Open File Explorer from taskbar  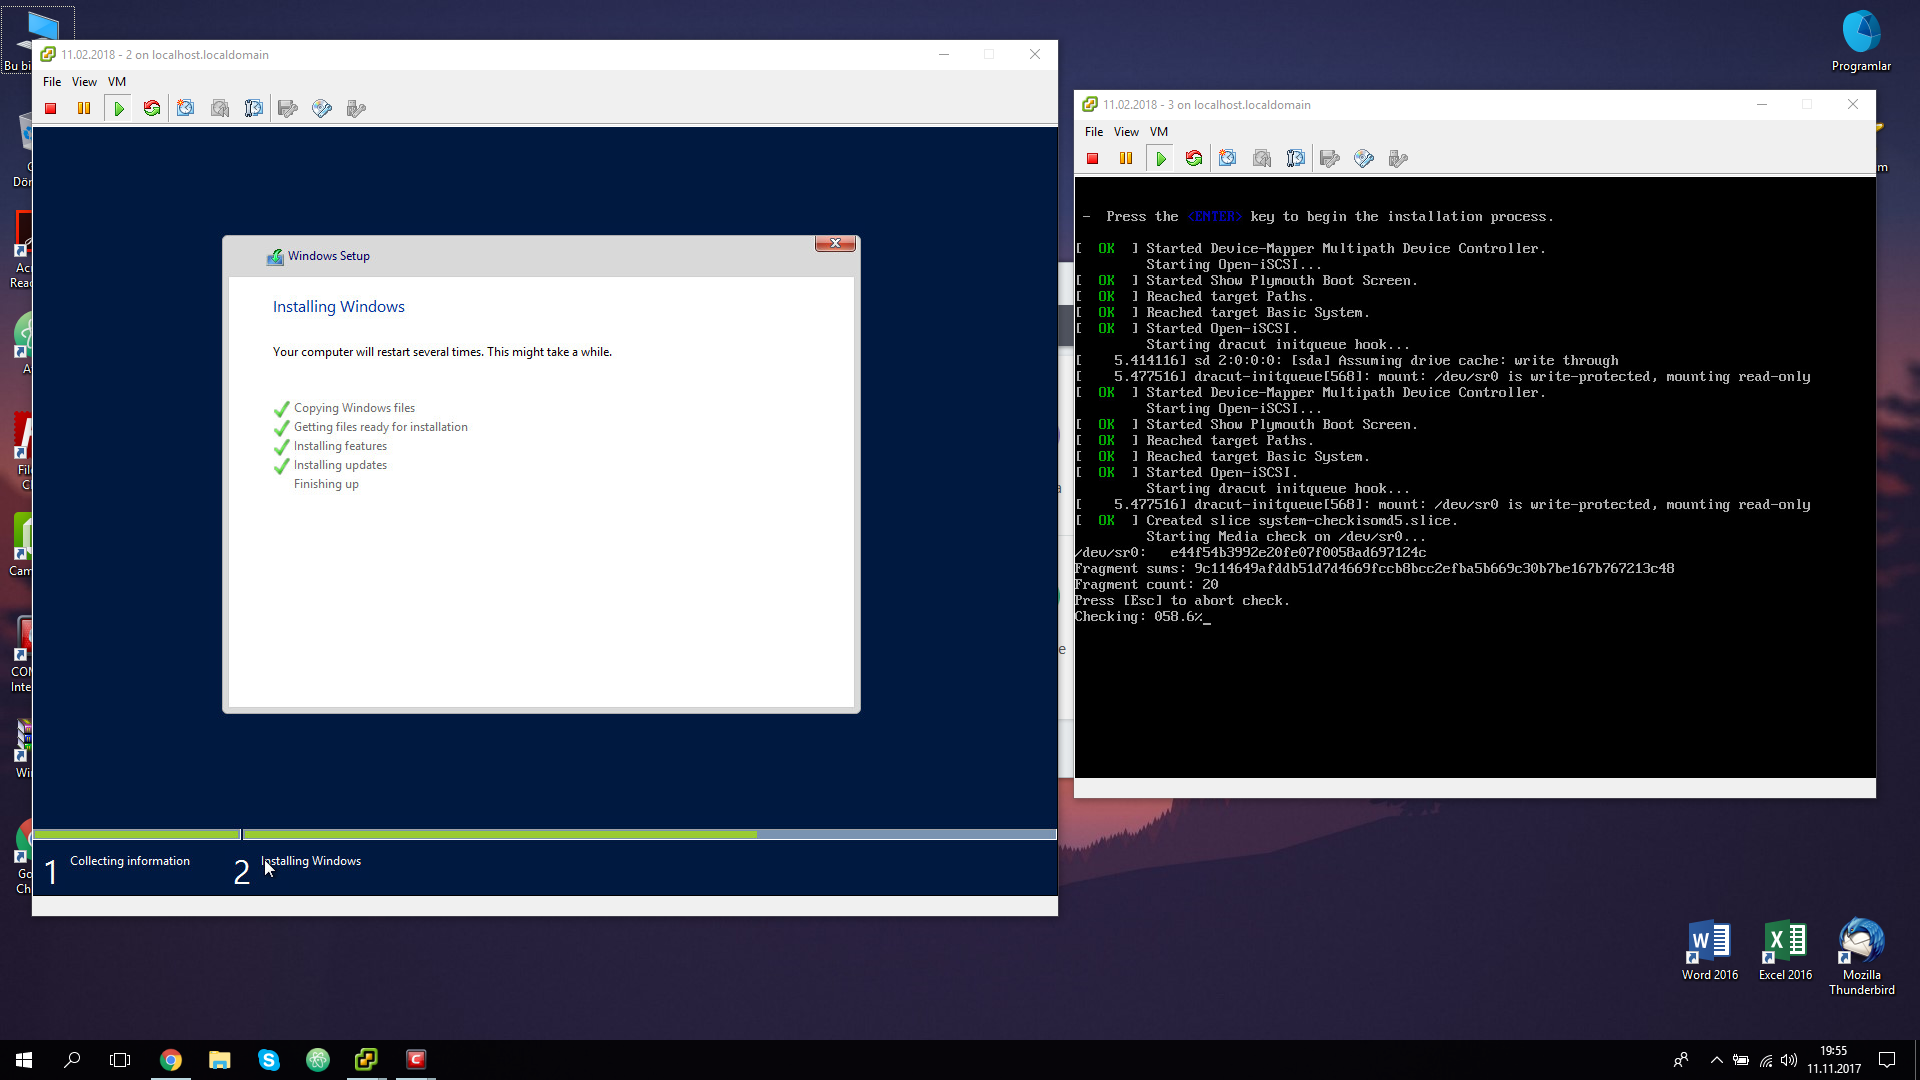tap(220, 1060)
